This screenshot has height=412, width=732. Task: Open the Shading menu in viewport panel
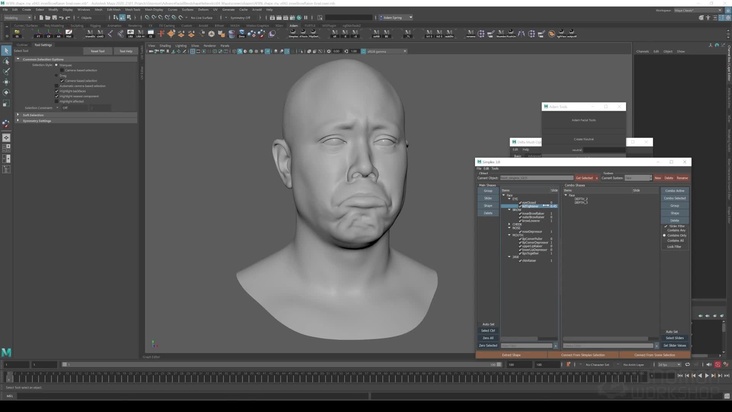coord(165,46)
